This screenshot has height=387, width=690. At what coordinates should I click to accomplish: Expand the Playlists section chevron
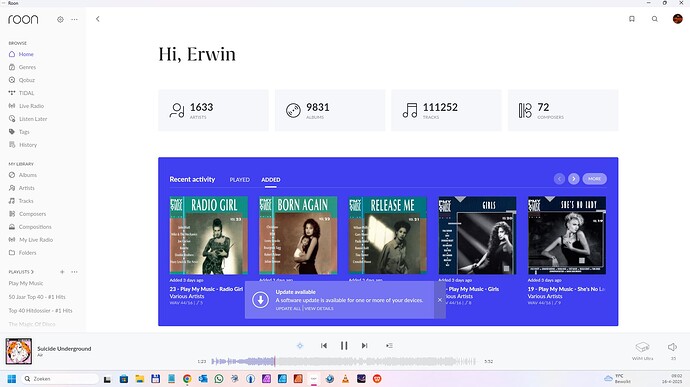[32, 272]
